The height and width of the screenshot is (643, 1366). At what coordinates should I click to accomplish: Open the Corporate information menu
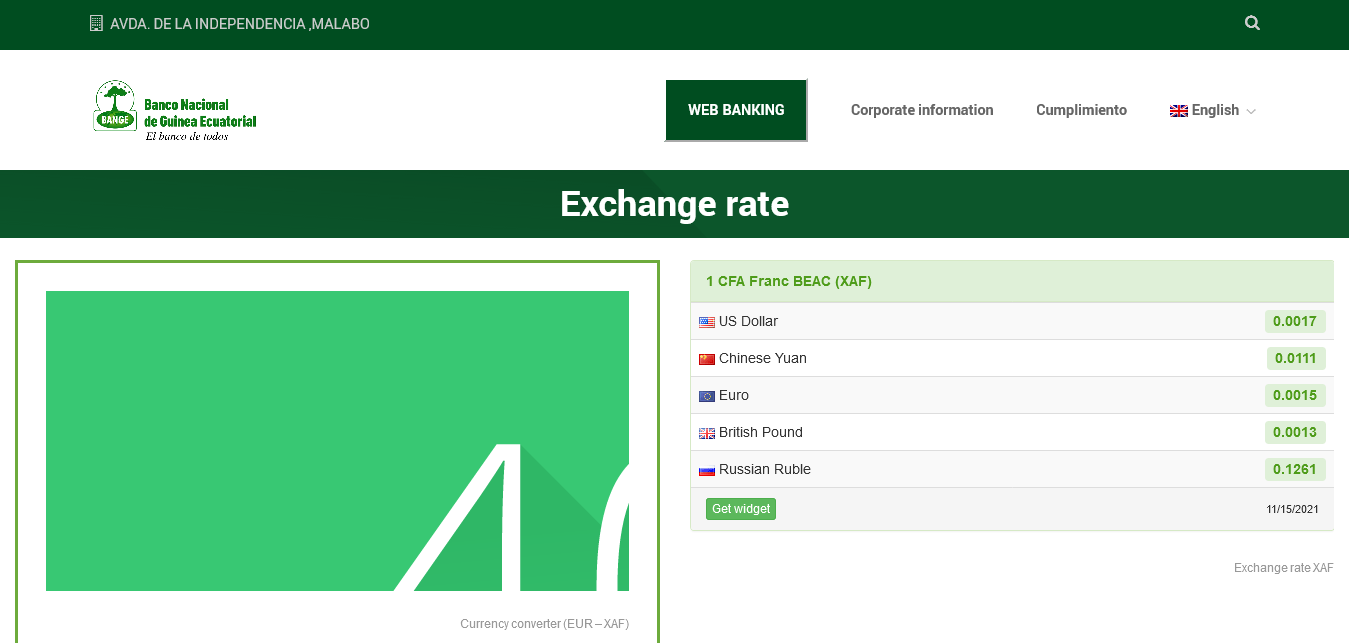pyautogui.click(x=922, y=110)
